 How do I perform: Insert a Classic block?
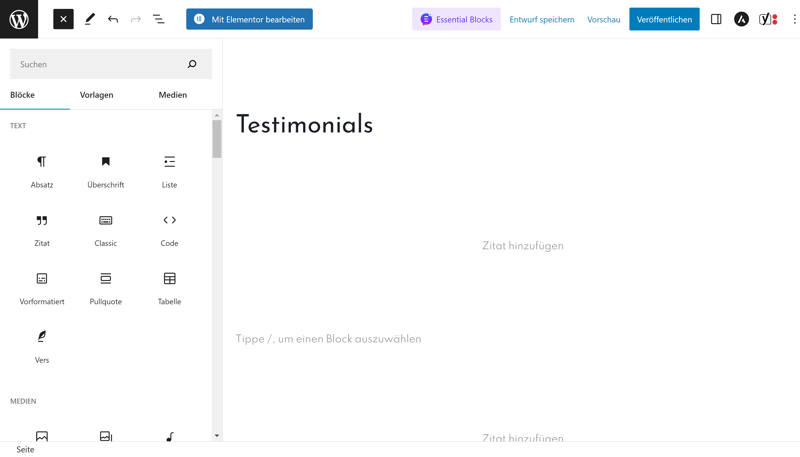106,231
